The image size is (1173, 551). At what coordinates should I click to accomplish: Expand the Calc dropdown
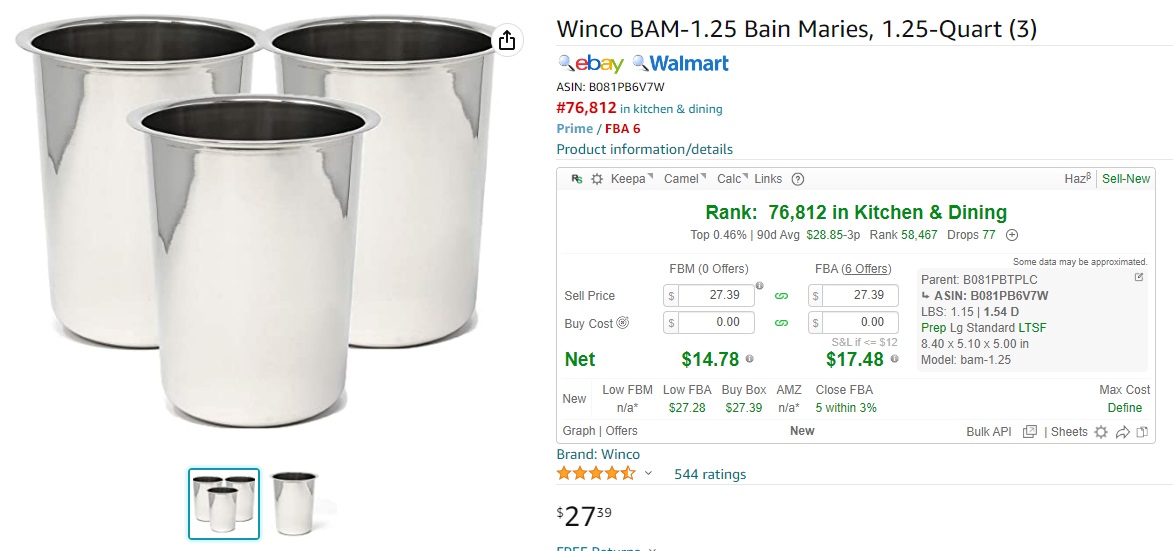(x=732, y=179)
